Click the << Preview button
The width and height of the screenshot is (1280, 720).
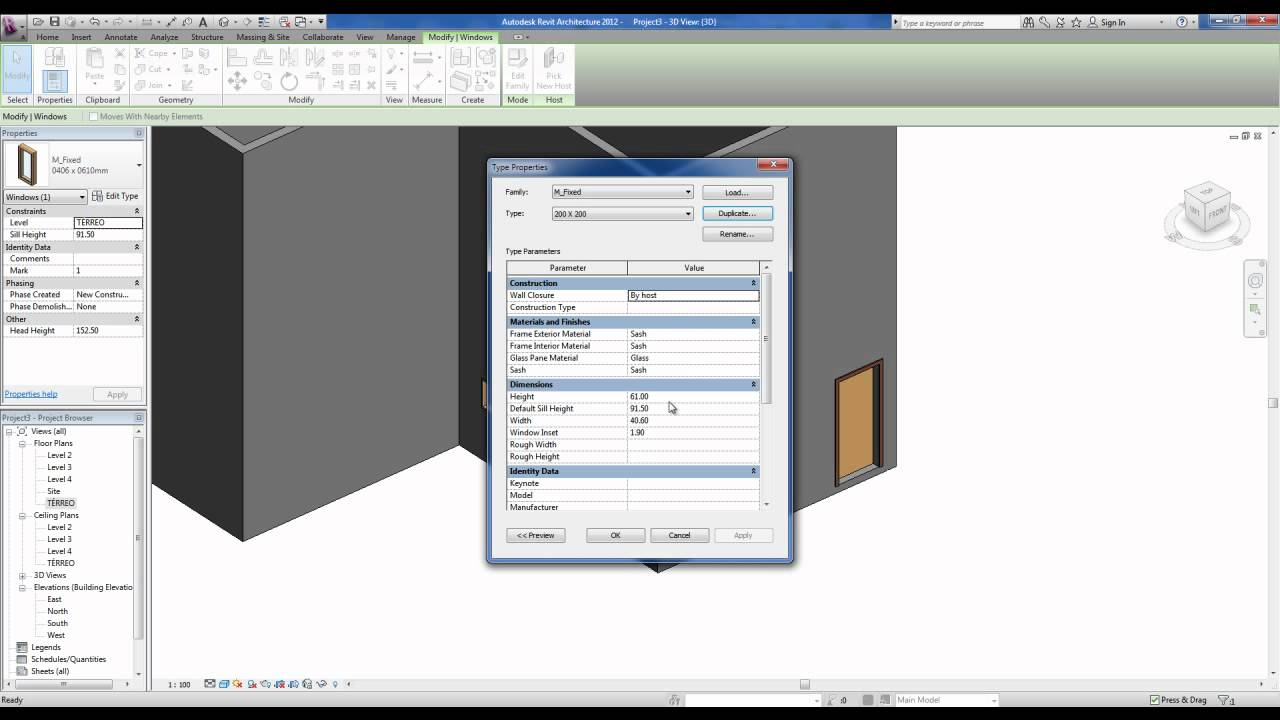coord(536,535)
